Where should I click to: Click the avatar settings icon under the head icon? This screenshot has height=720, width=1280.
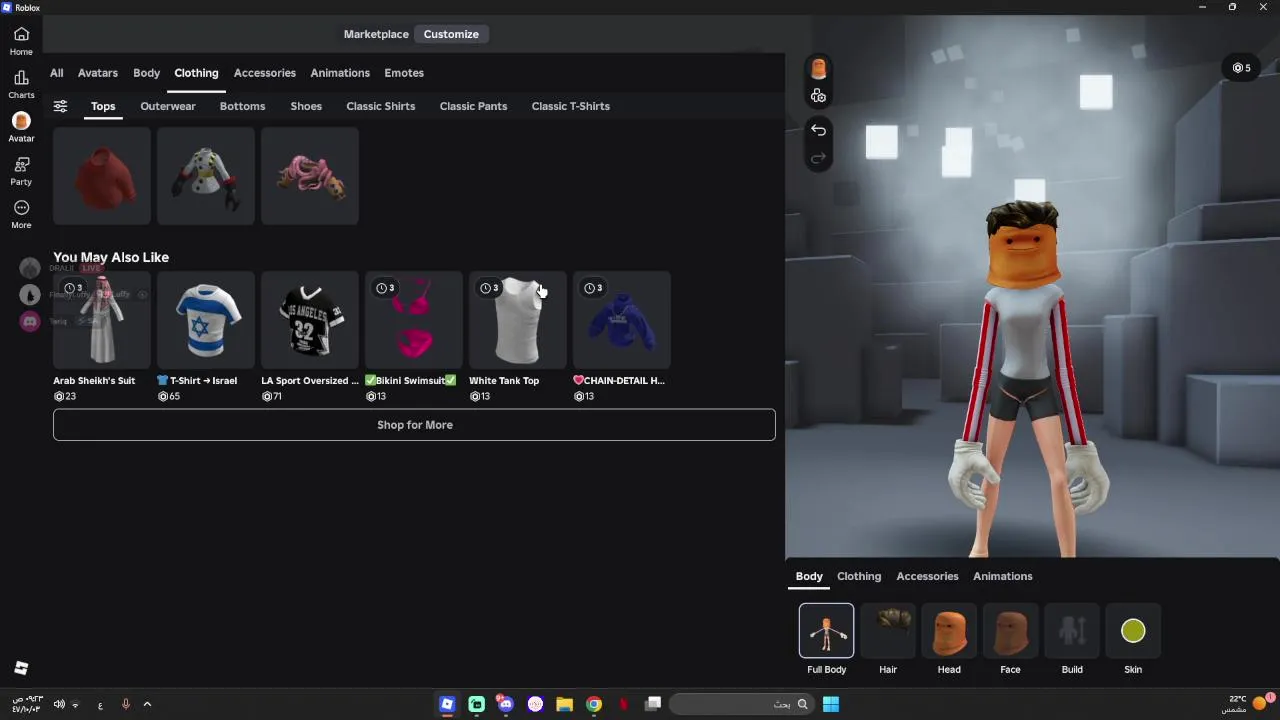[x=818, y=96]
